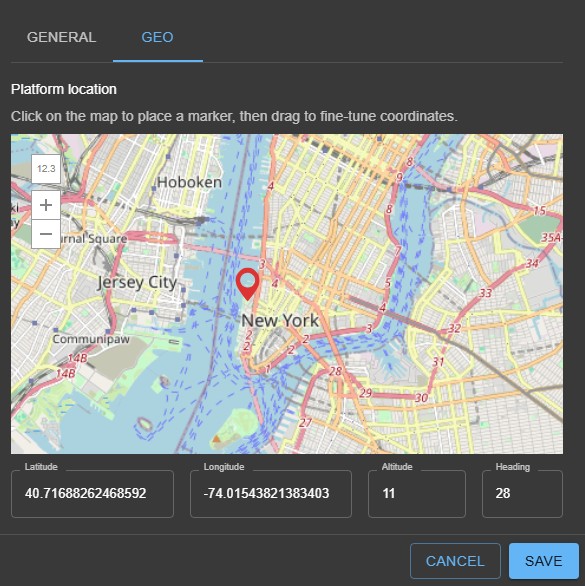Click route marker 35A on the map

pyautogui.click(x=551, y=237)
